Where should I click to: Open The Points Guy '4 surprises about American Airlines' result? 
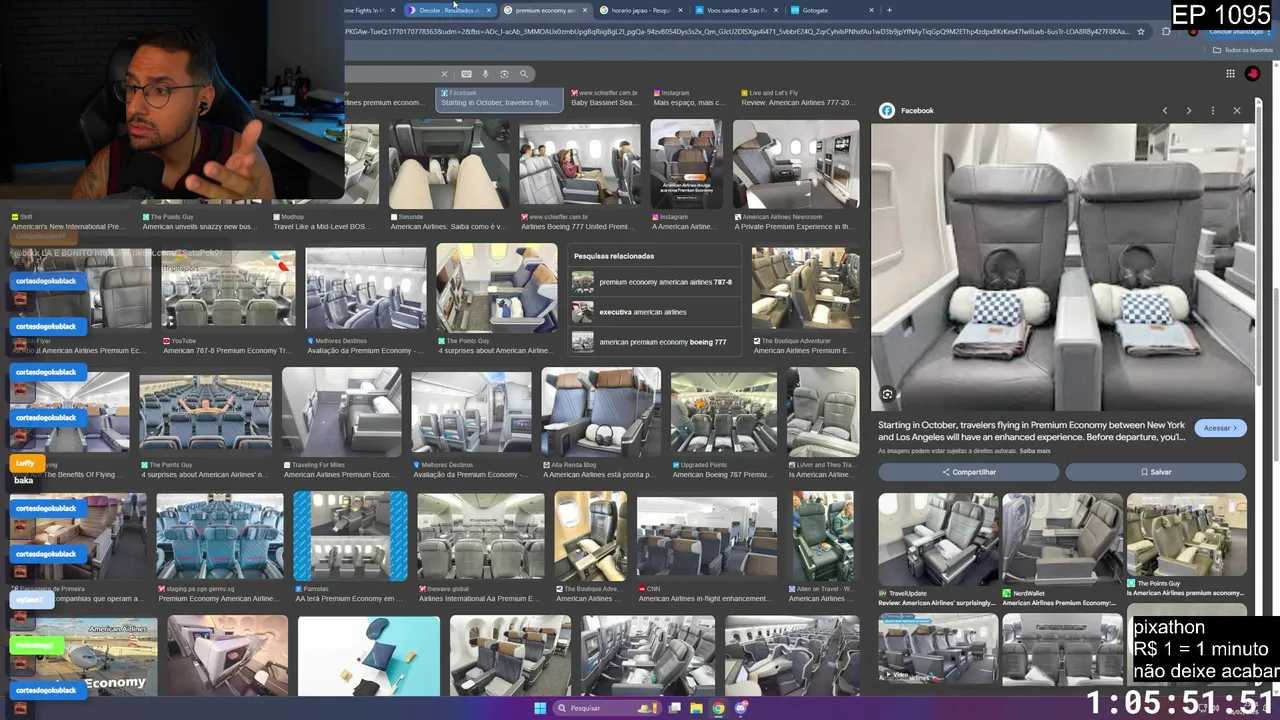496,289
